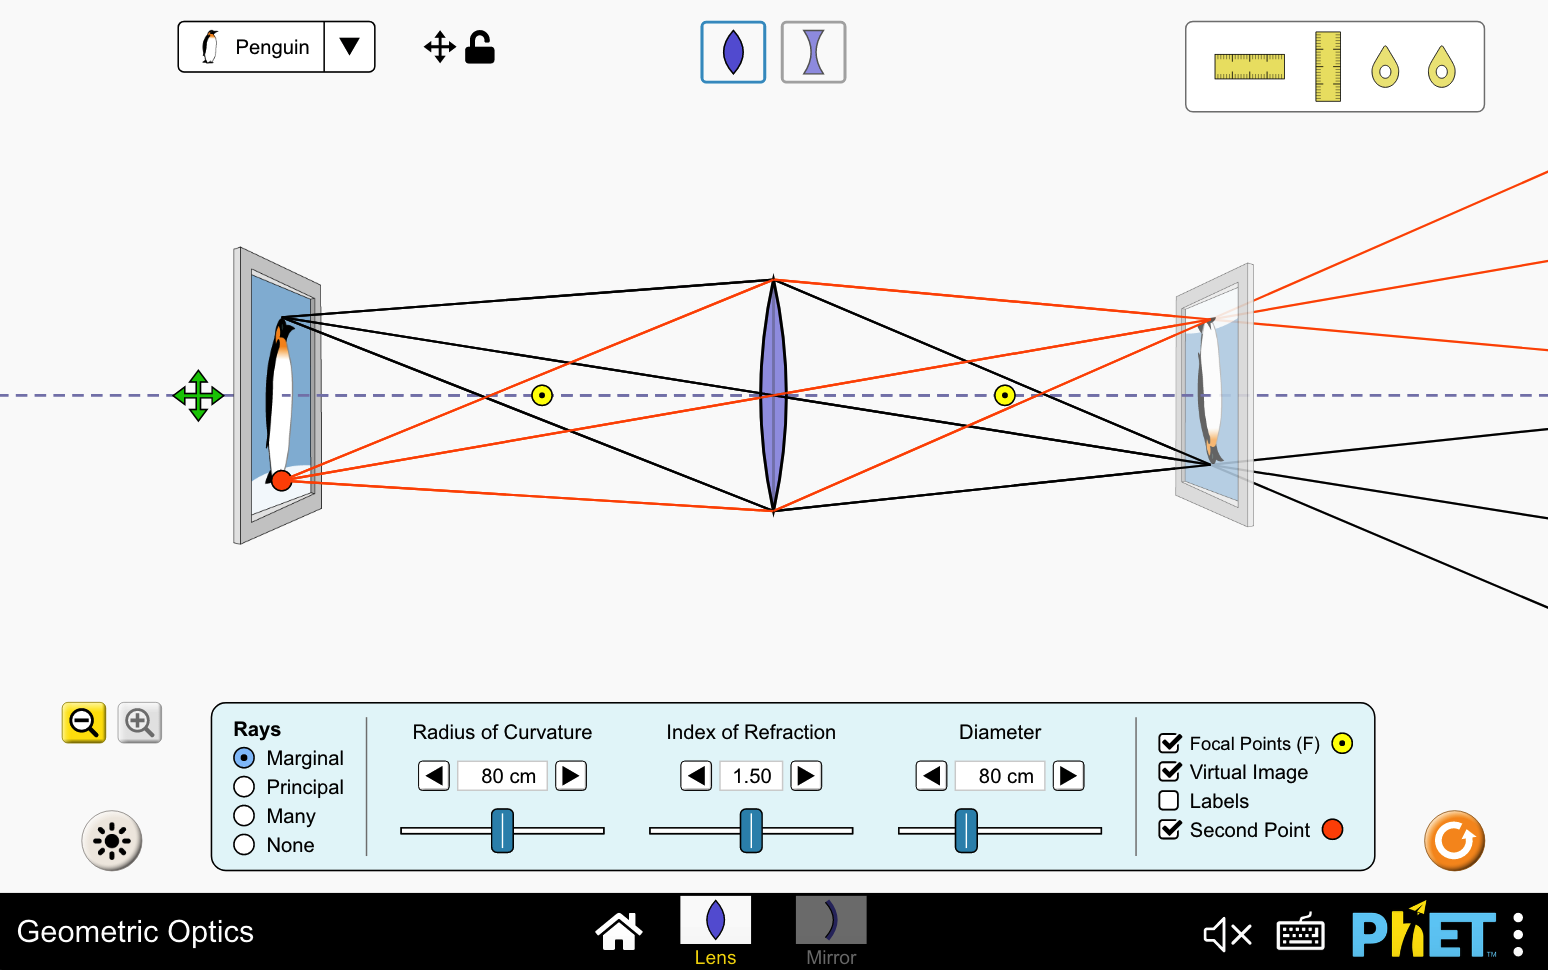Select the concave lens shape
This screenshot has width=1548, height=970.
pyautogui.click(x=813, y=52)
